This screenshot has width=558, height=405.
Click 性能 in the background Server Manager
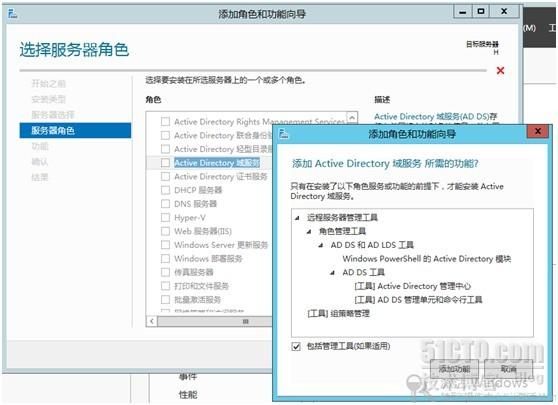pos(188,394)
